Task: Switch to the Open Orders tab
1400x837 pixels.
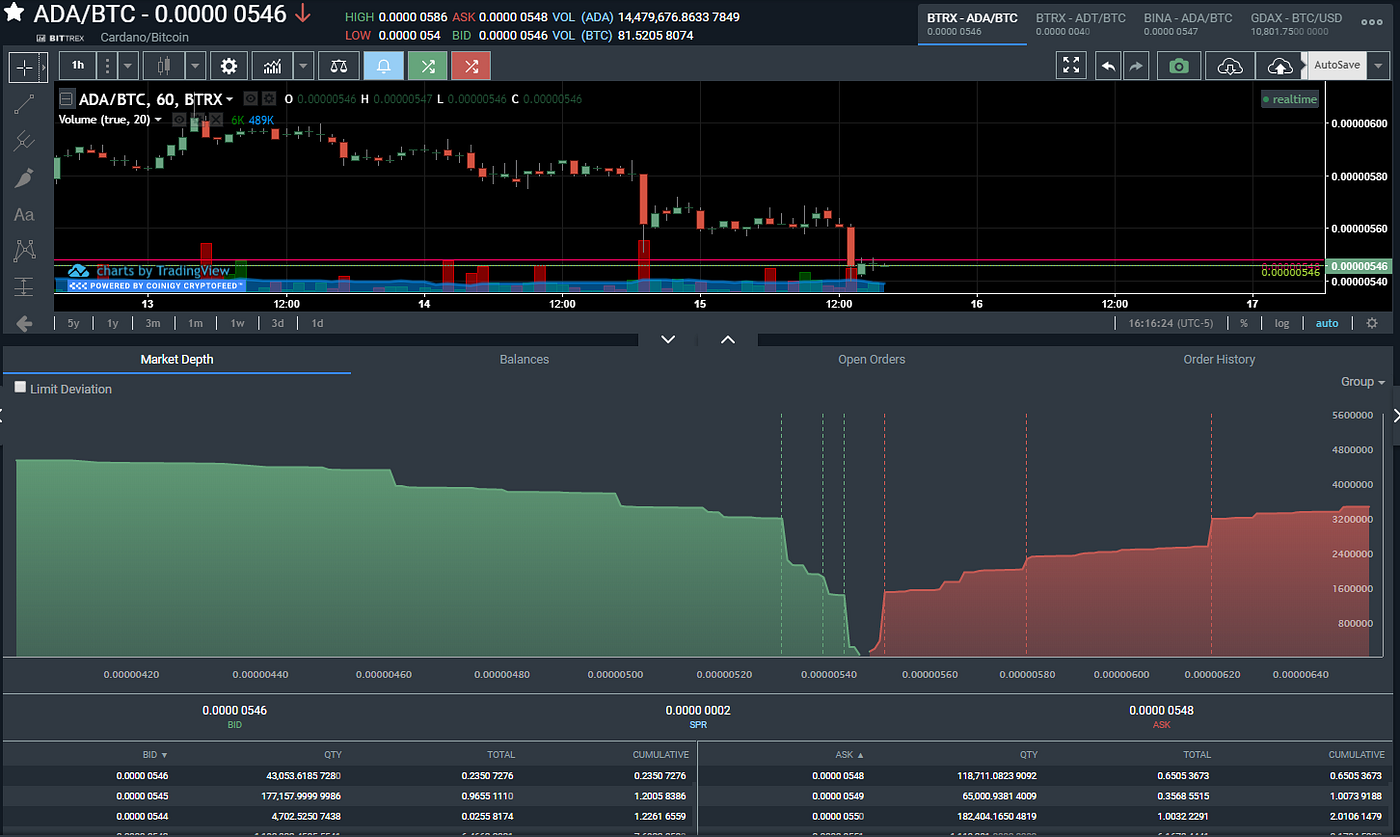Action: tap(871, 360)
